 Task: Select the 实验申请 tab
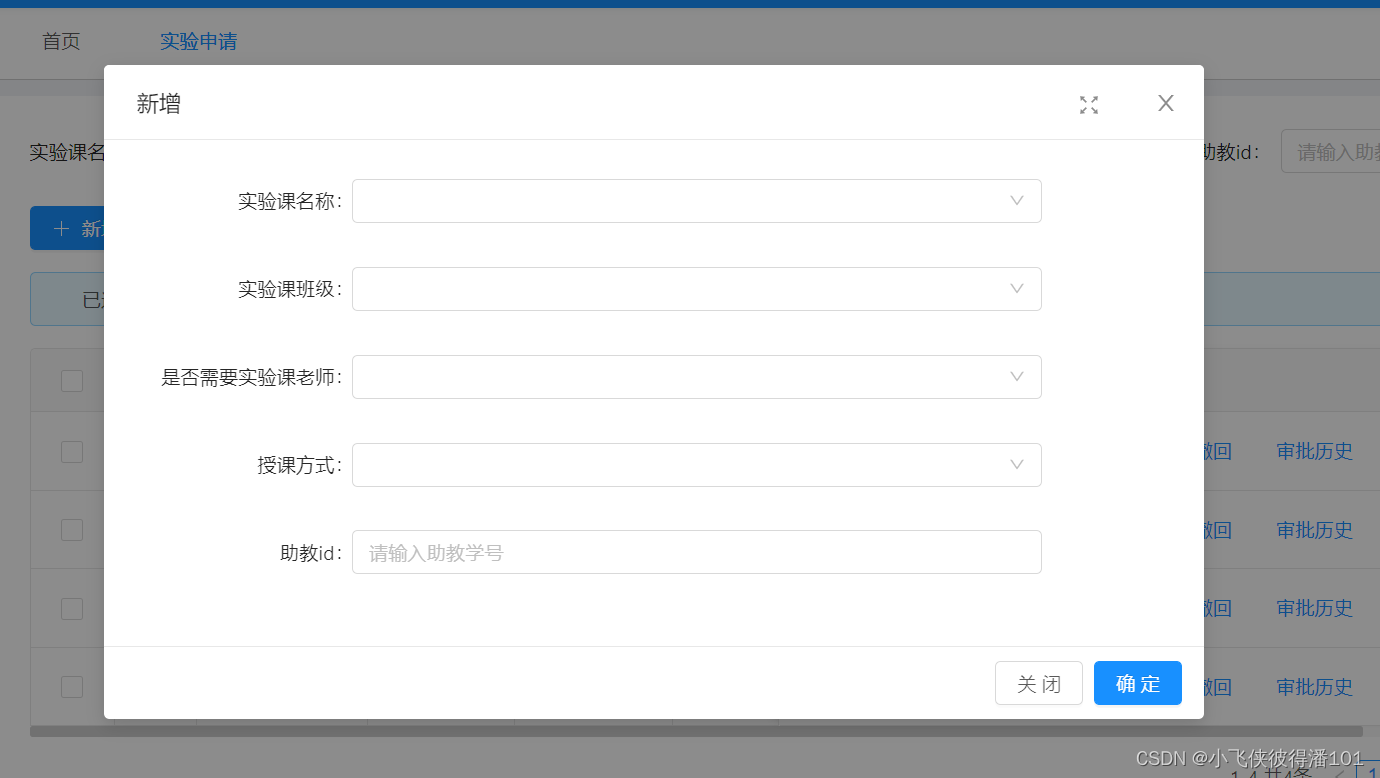pos(198,41)
